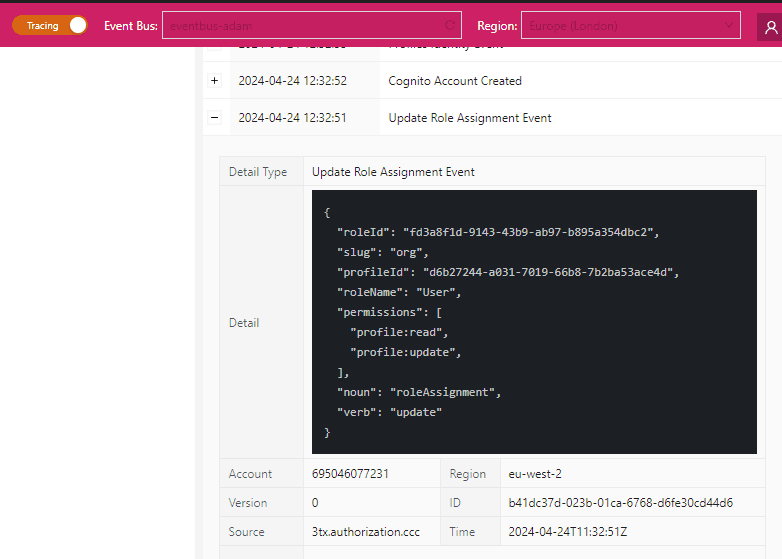
Task: Click the 2024-04-24 12:32:51 timestamp
Action: [292, 118]
